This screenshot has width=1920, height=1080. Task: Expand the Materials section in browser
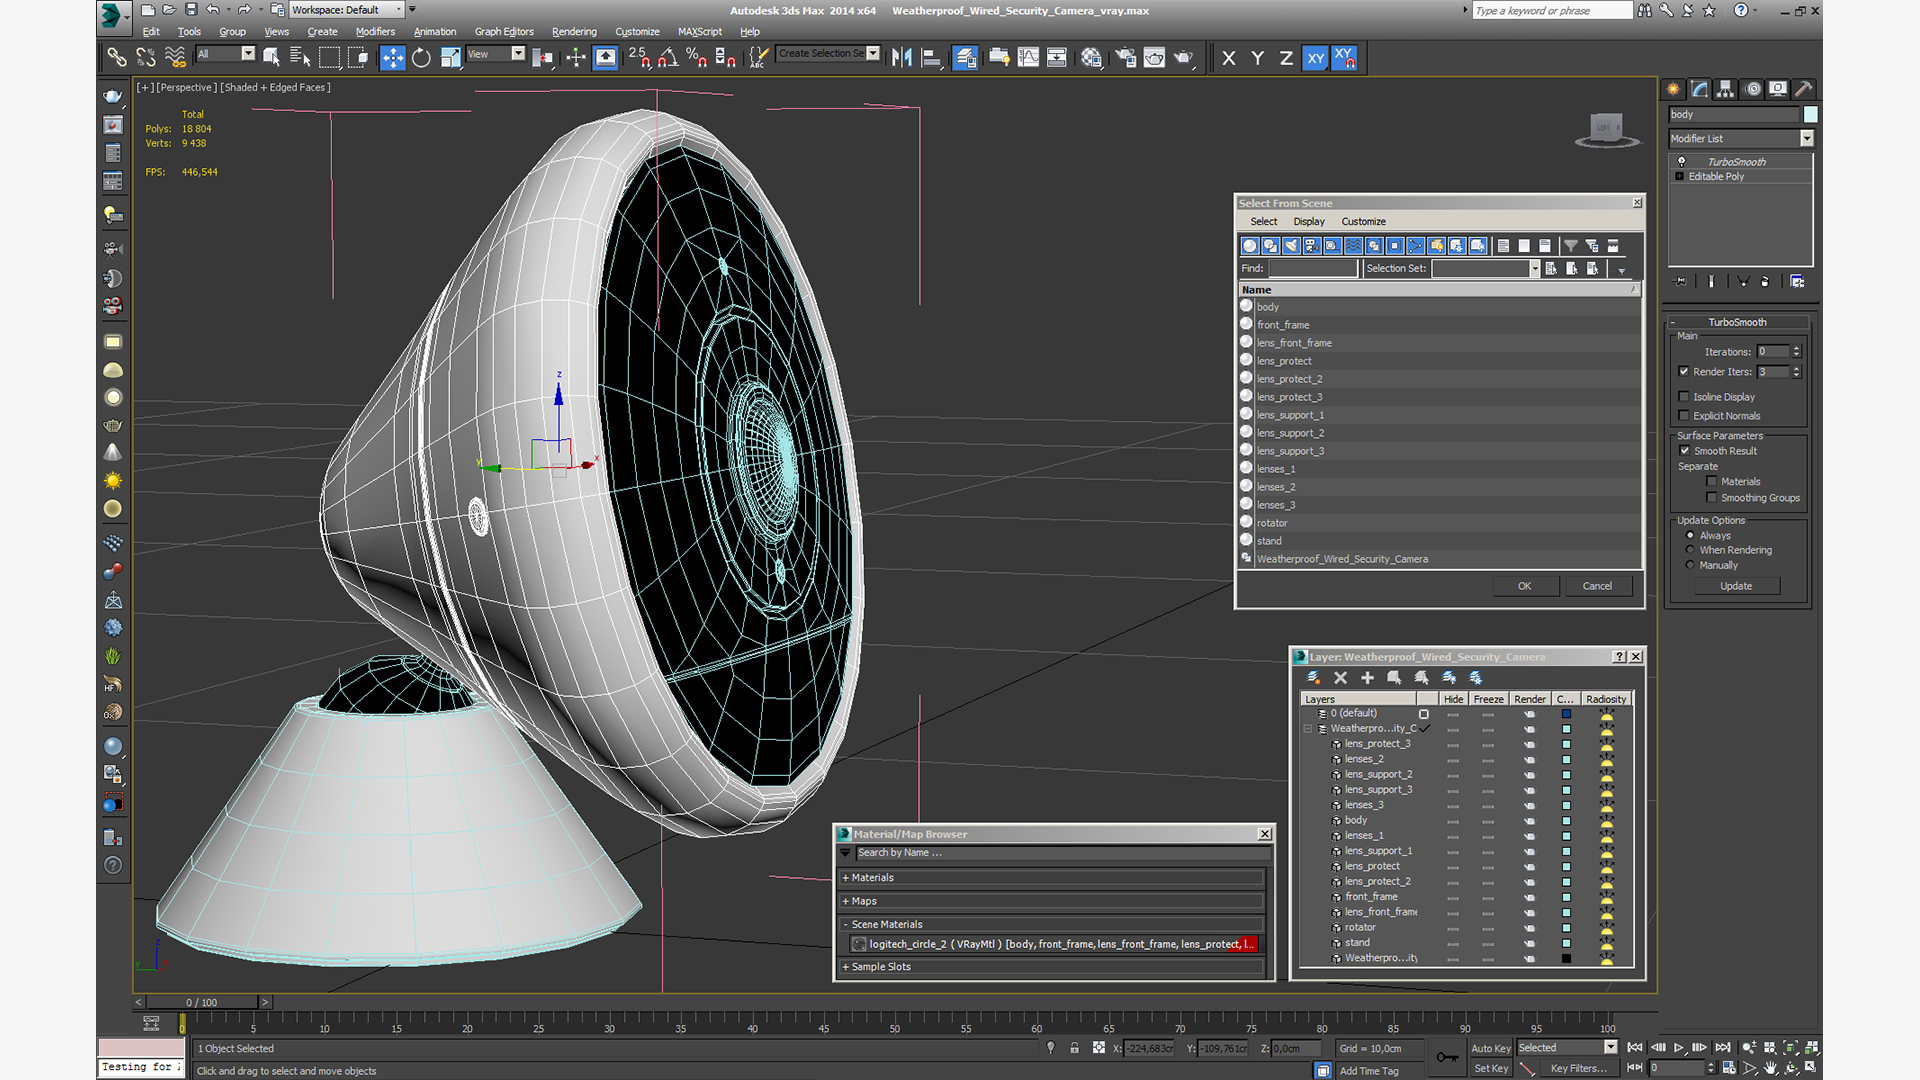[x=1050, y=878]
